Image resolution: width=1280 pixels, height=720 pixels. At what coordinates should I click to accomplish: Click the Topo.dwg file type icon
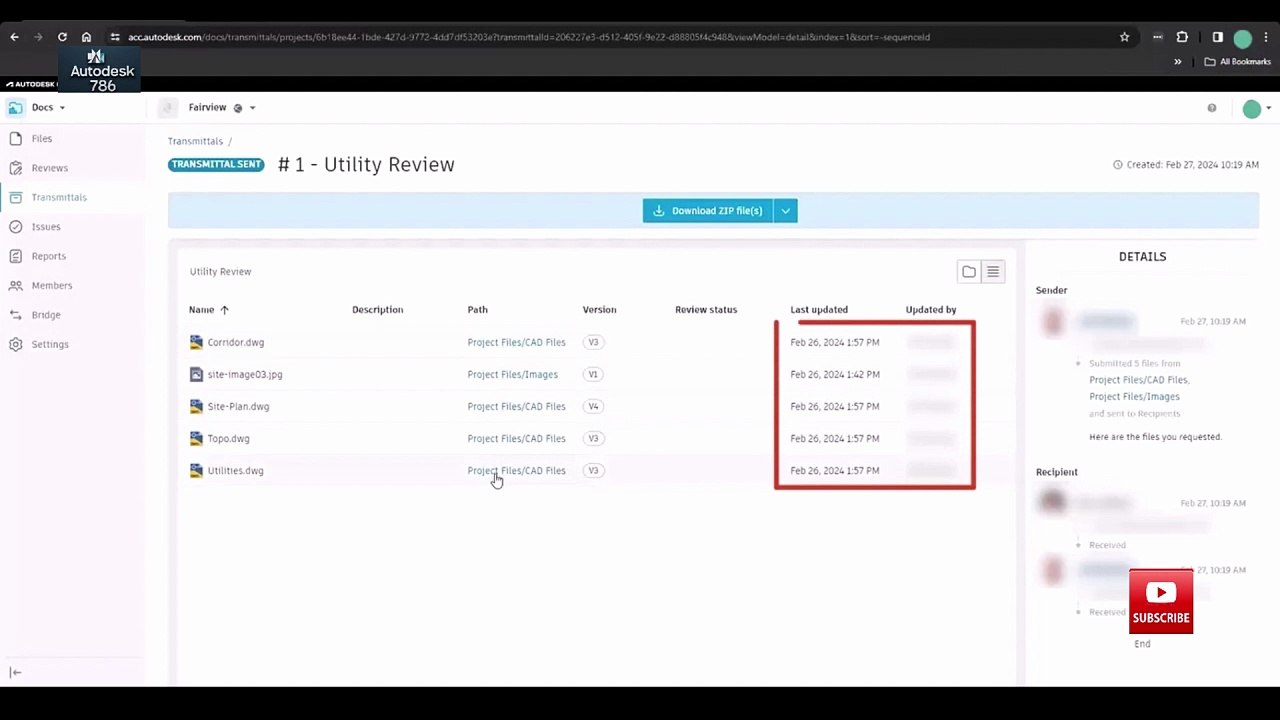(x=196, y=438)
